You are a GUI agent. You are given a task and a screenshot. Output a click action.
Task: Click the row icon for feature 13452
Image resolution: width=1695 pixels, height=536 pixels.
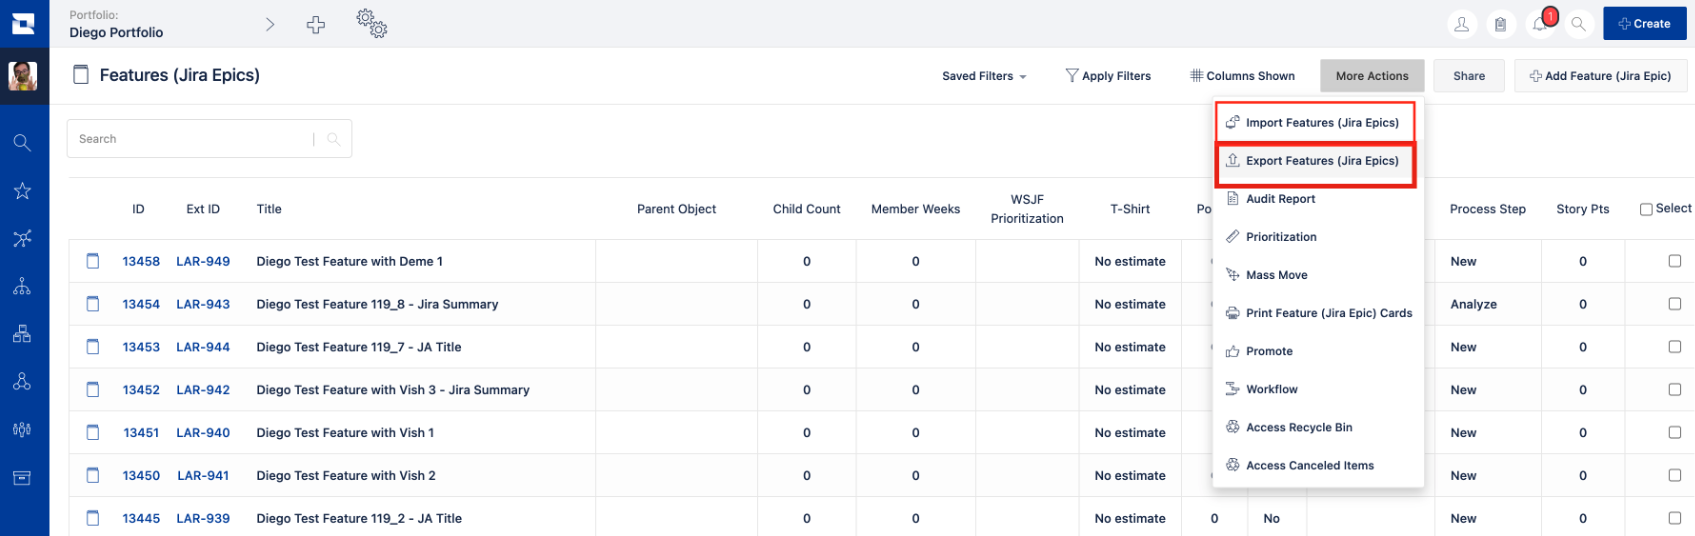point(93,390)
